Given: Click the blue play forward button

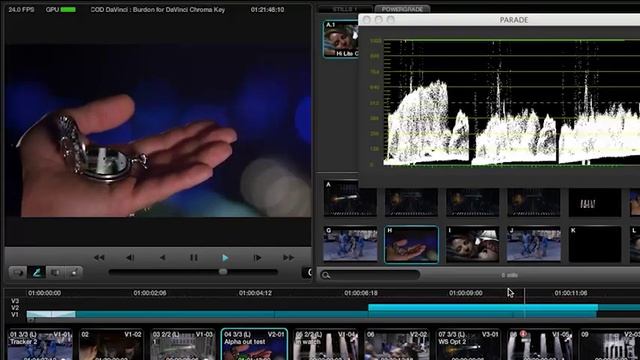Looking at the screenshot, I should 225,258.
